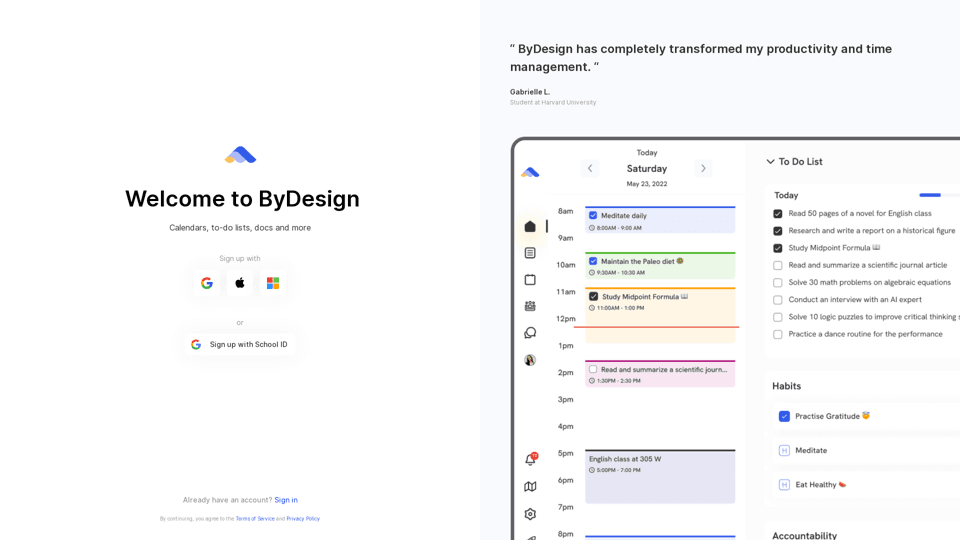Check Solve 30 math problems task
The height and width of the screenshot is (540, 960).
click(778, 282)
